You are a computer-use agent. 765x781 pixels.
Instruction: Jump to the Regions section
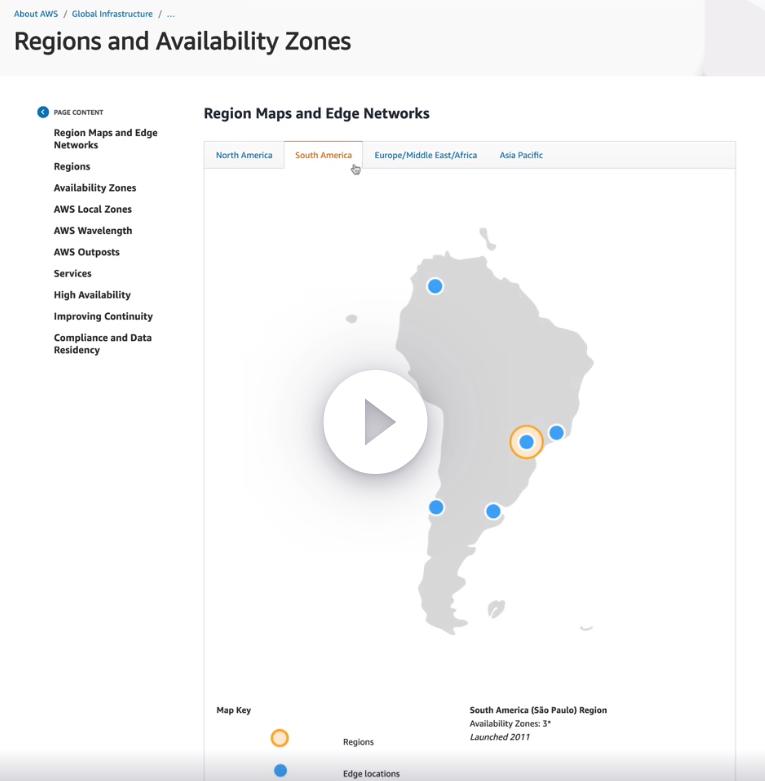[x=72, y=166]
